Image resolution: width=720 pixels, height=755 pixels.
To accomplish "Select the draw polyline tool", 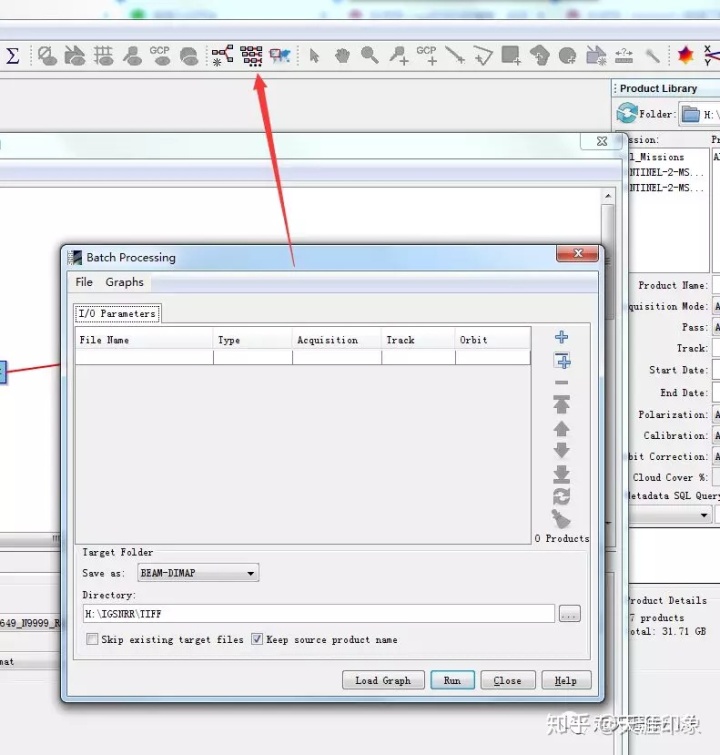I will (x=483, y=55).
